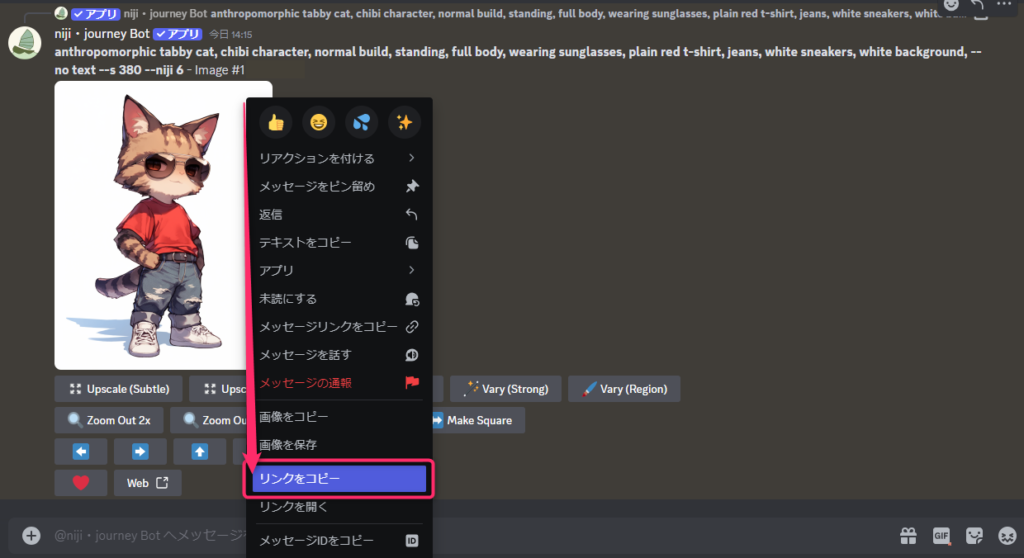This screenshot has width=1024, height=558.
Task: Click plus button to attach a file
Action: (31, 535)
